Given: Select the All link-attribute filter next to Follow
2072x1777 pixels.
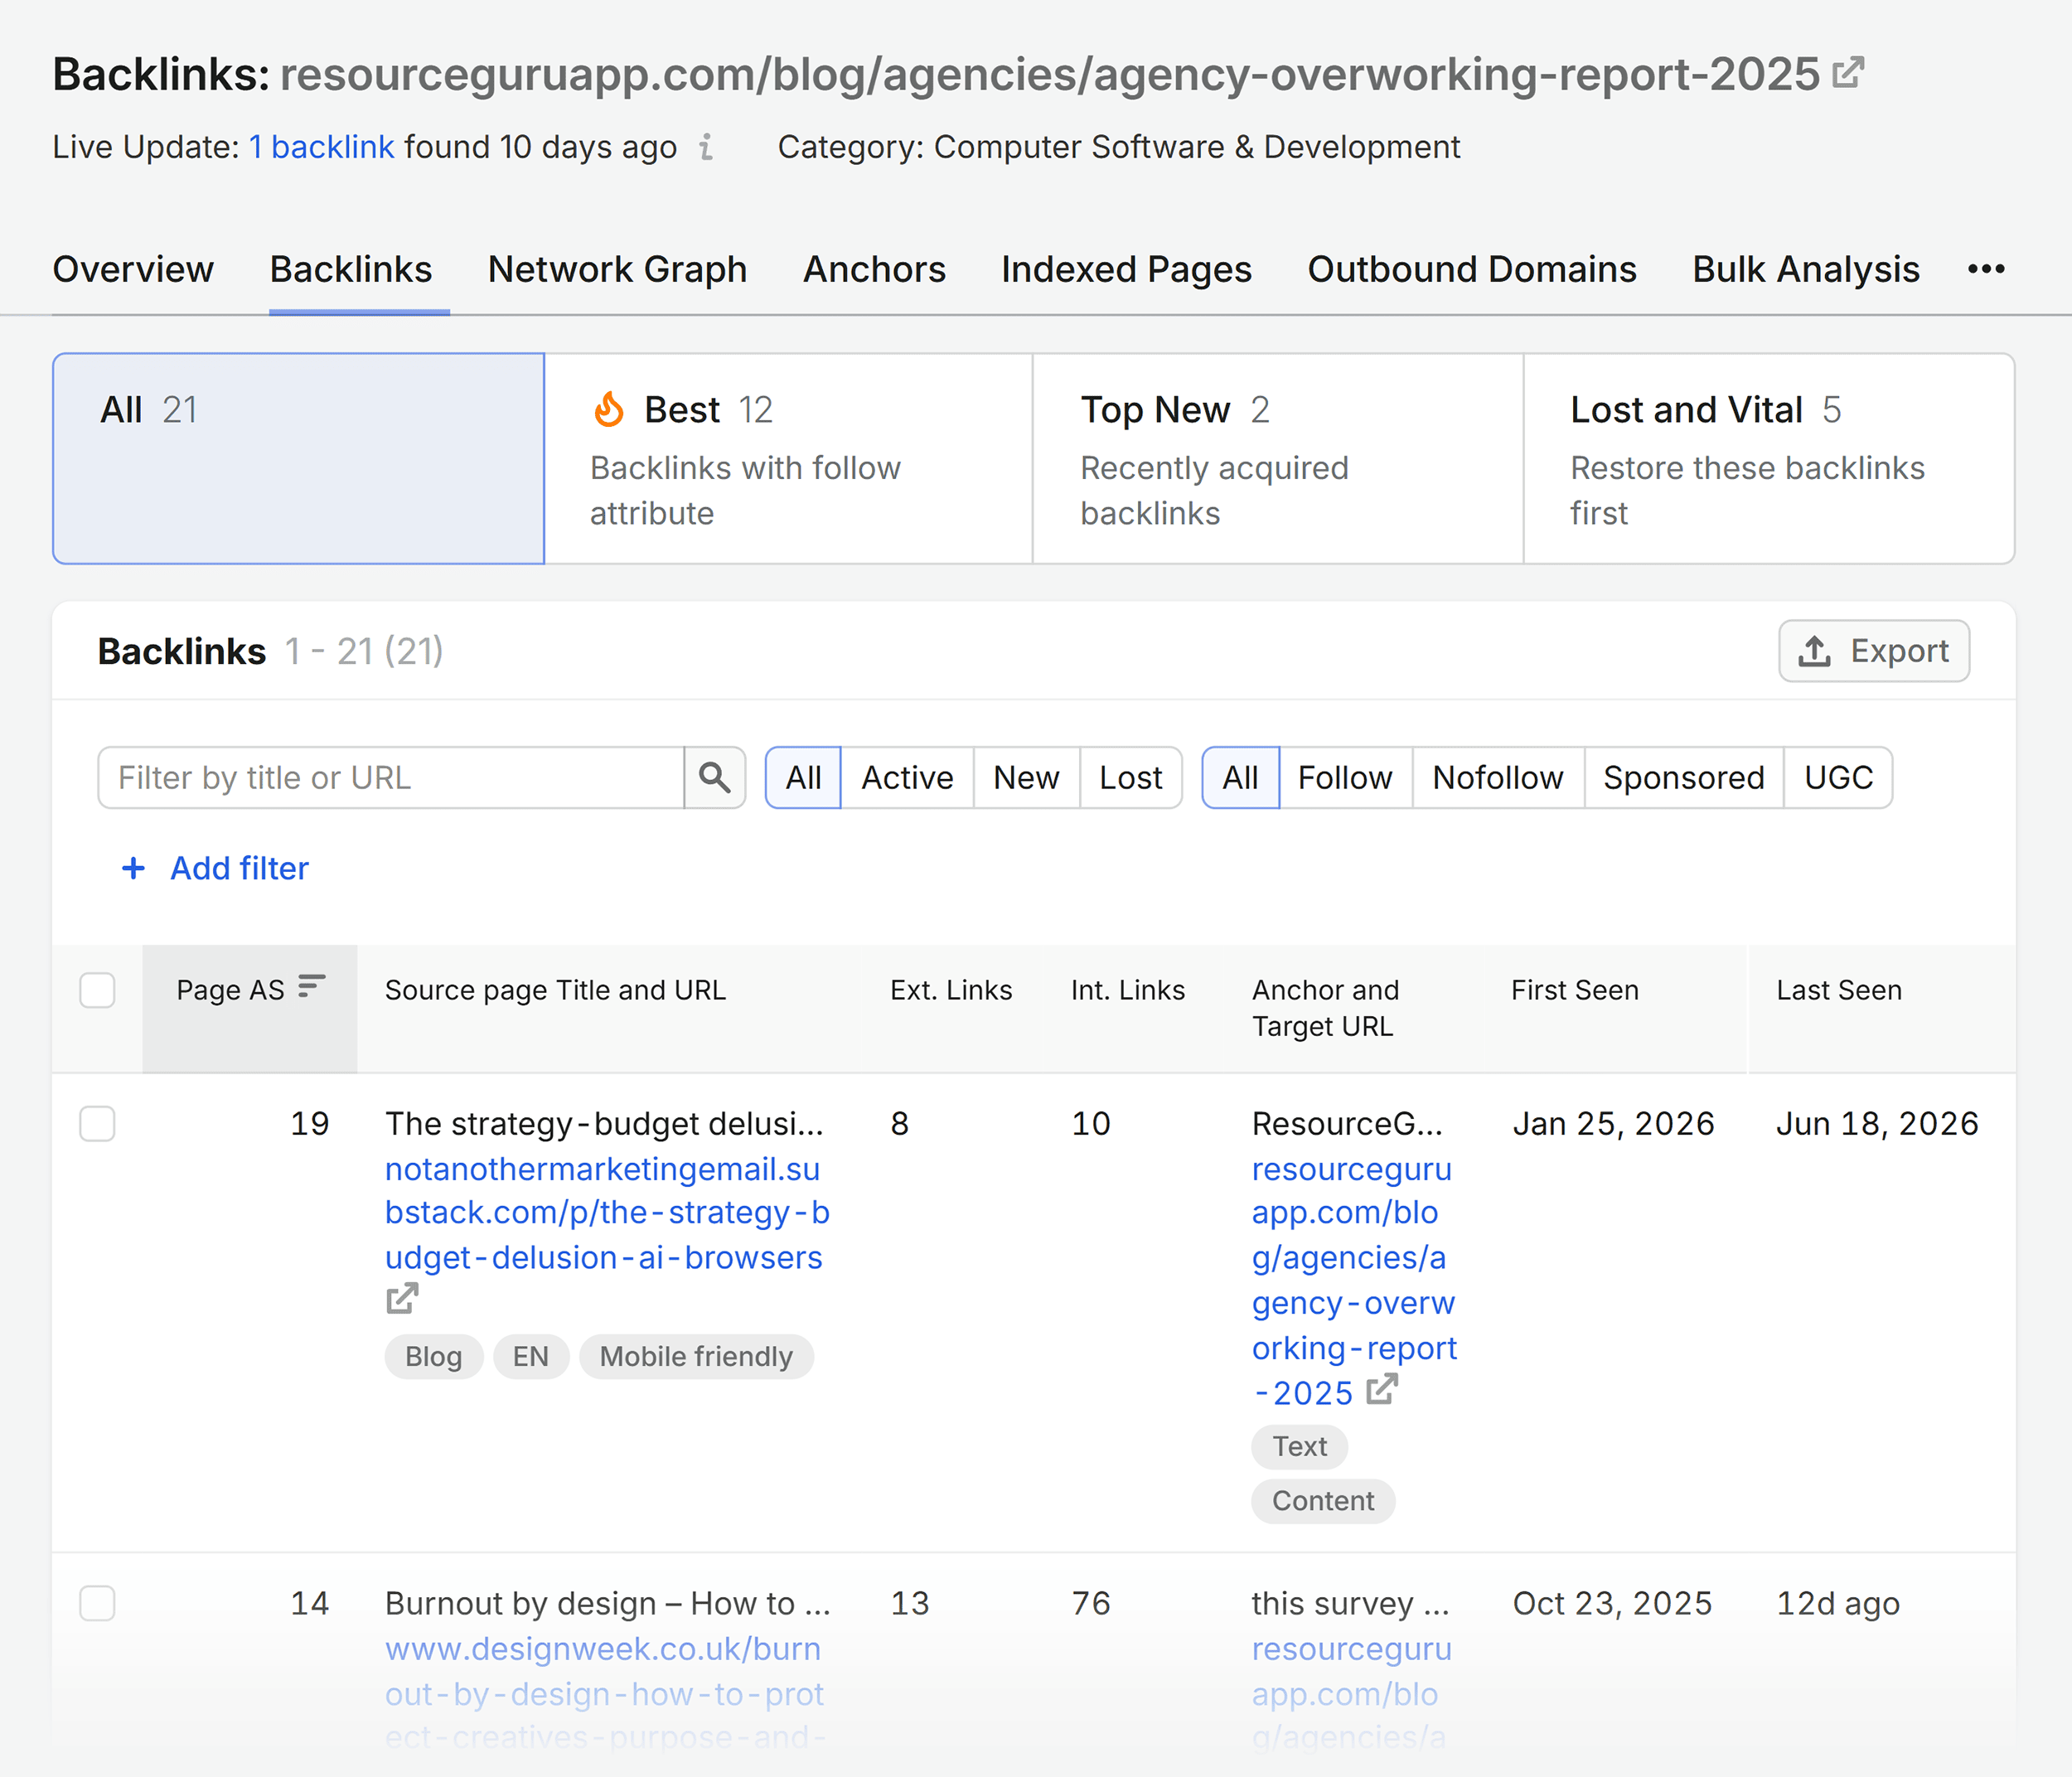Looking at the screenshot, I should [1240, 777].
